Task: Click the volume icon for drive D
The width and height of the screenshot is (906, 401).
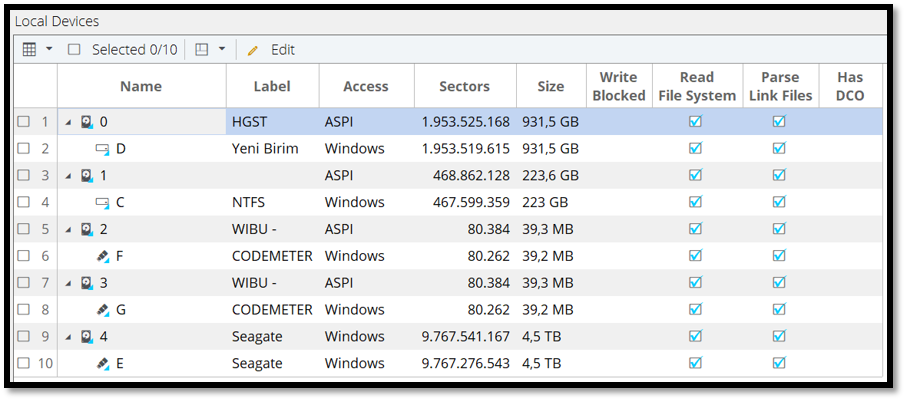Action: (x=102, y=149)
